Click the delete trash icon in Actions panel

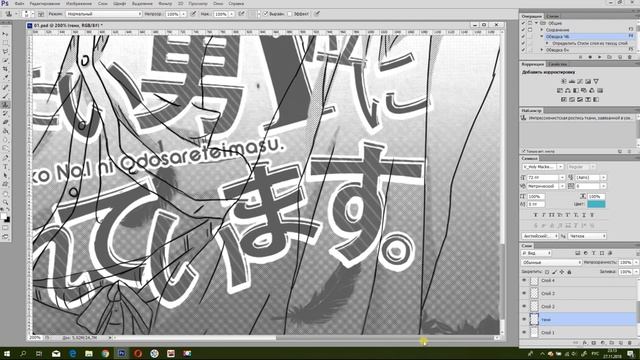pos(629,57)
